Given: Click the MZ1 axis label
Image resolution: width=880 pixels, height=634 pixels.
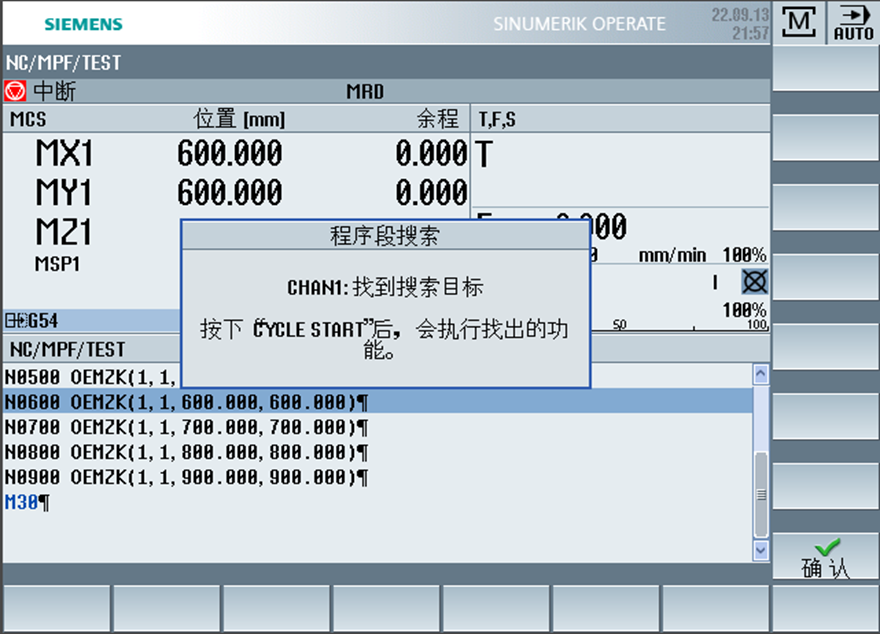Looking at the screenshot, I should (x=63, y=232).
